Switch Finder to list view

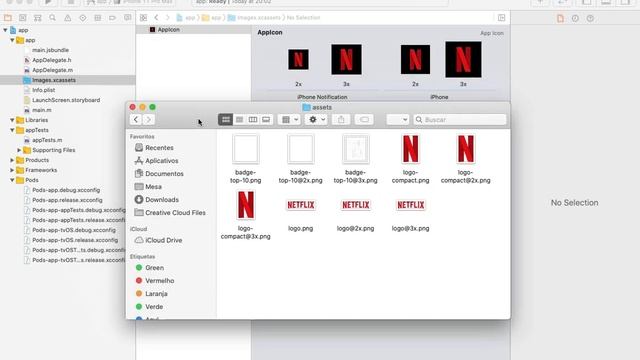click(x=240, y=120)
